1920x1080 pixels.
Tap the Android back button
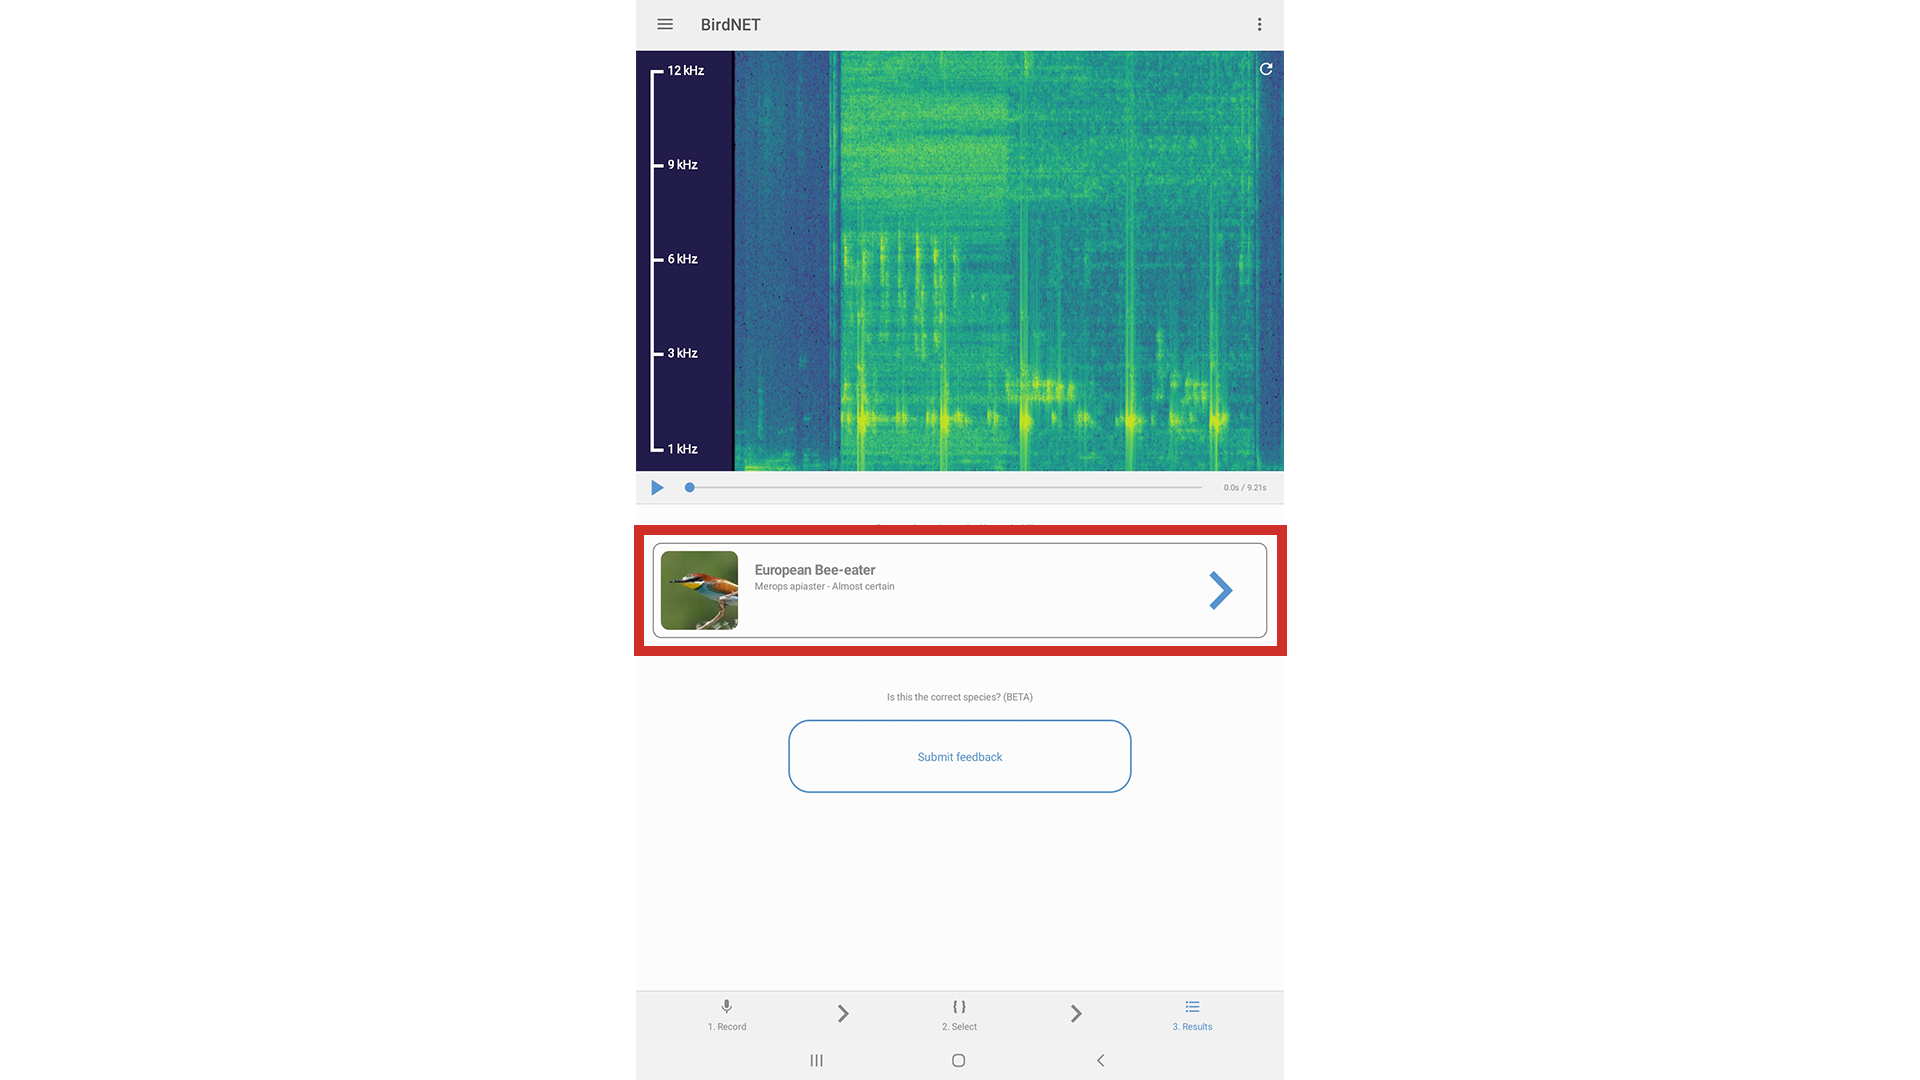click(1100, 1060)
